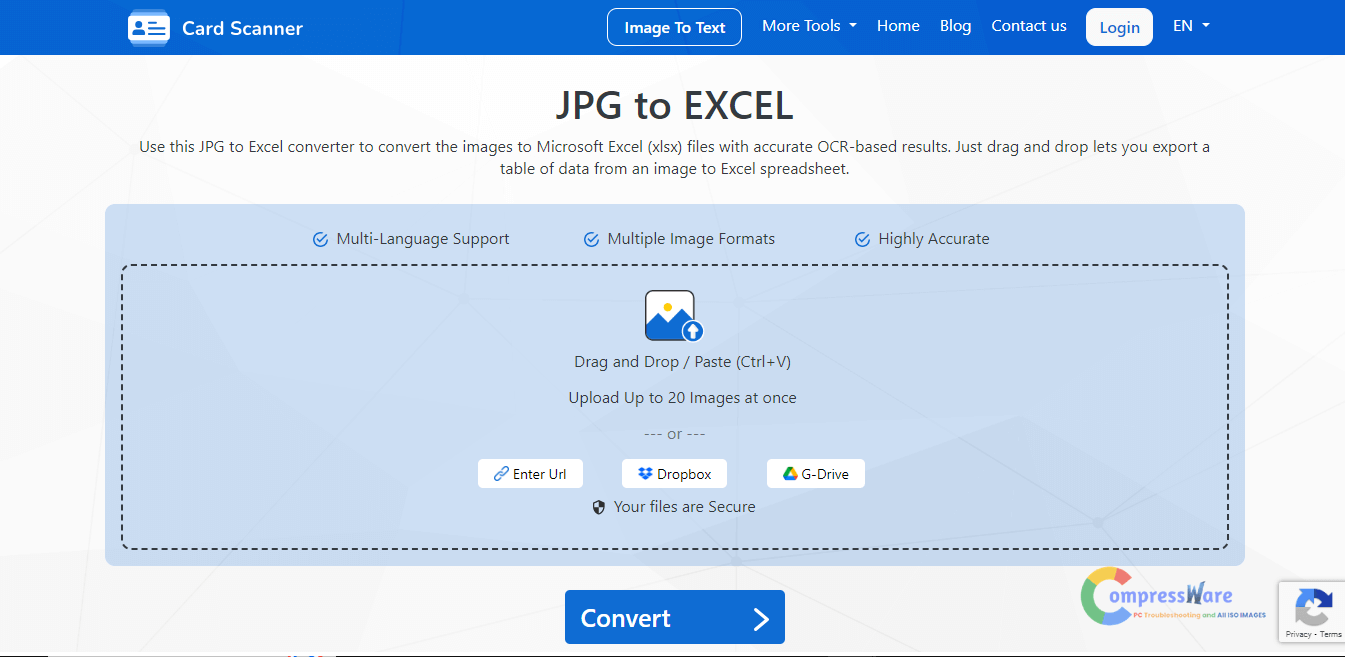Screen dimensions: 1345x657
Task: Choose the Enter Url upload option
Action: tap(530, 474)
